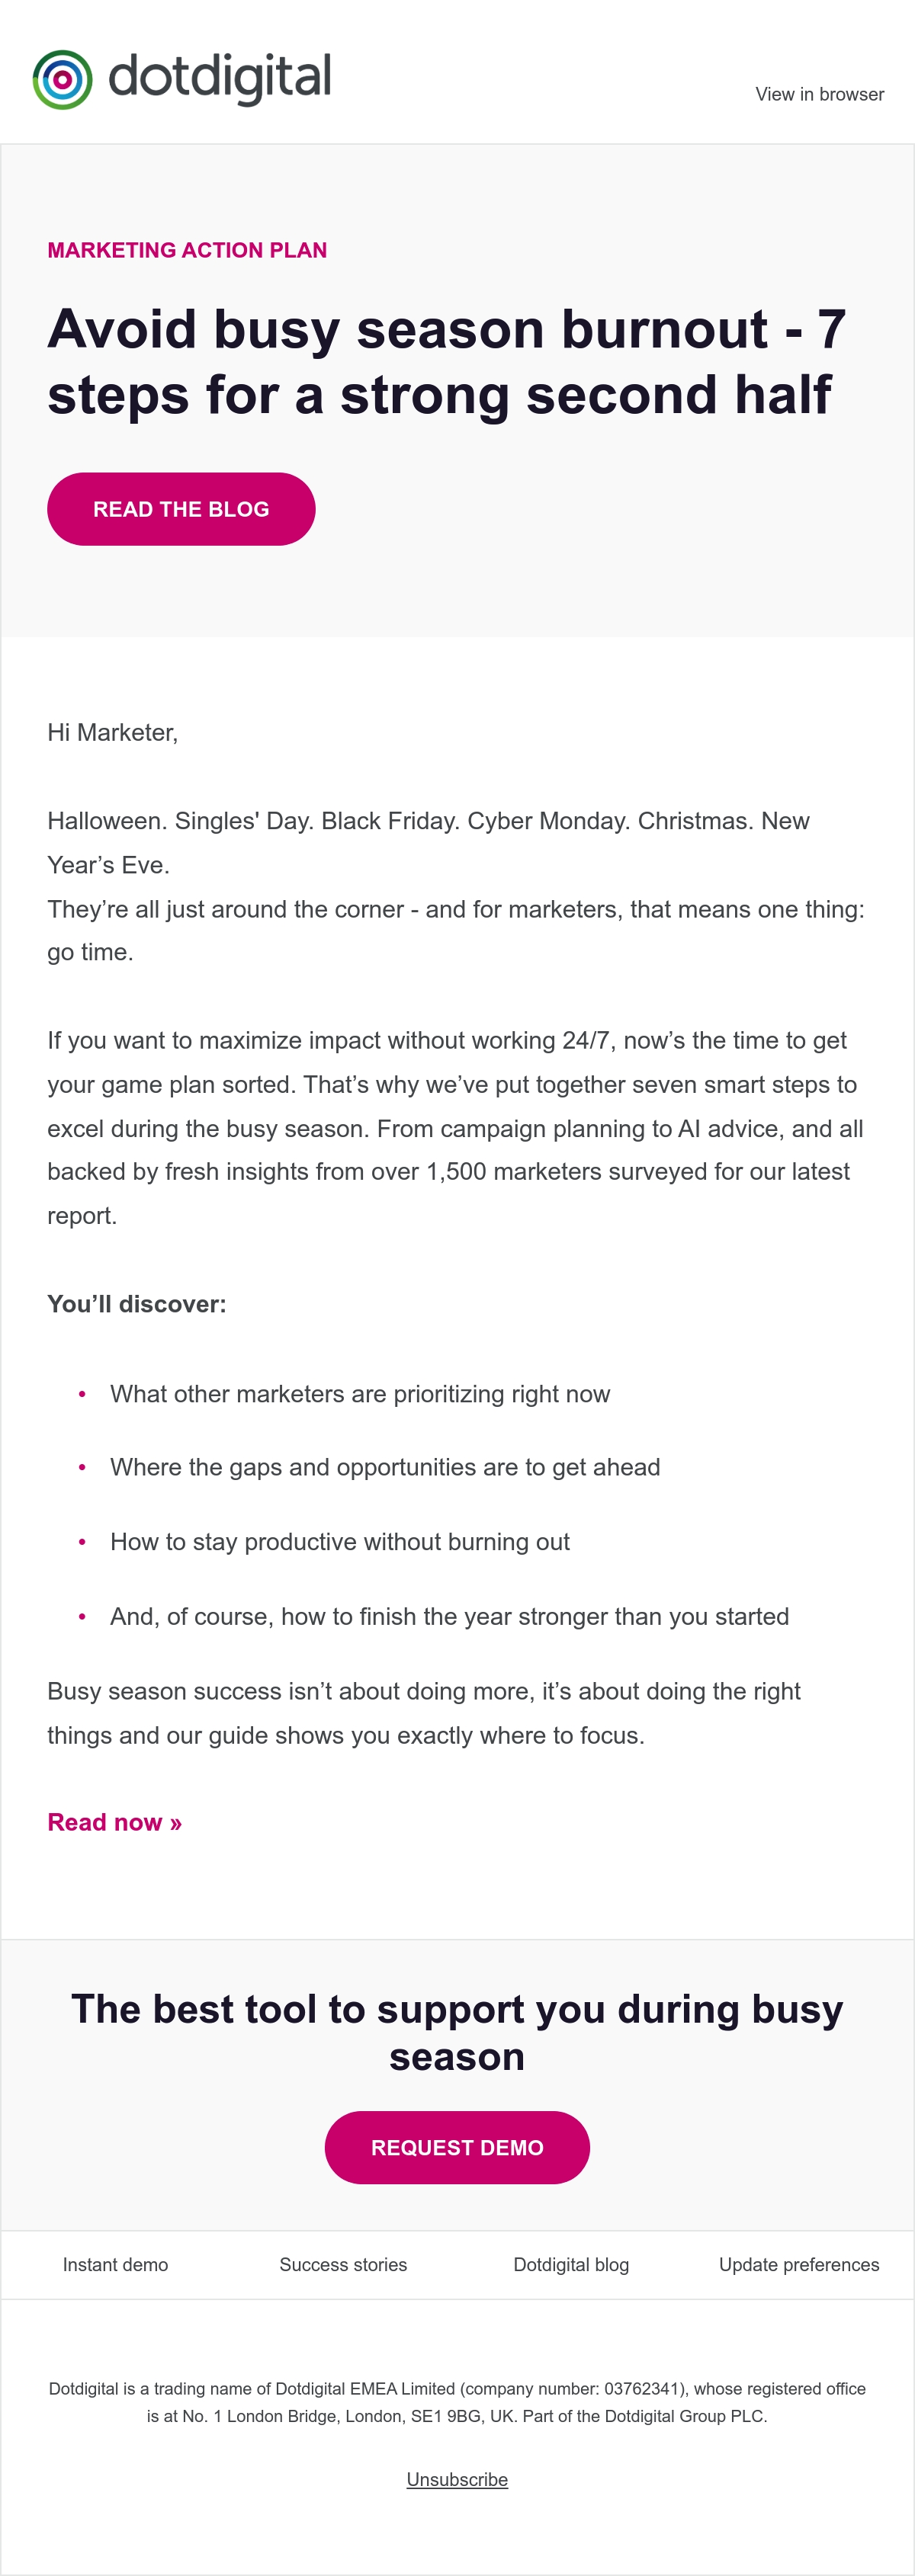The width and height of the screenshot is (915, 2576).
Task: Open the View in browser link
Action: click(x=819, y=94)
